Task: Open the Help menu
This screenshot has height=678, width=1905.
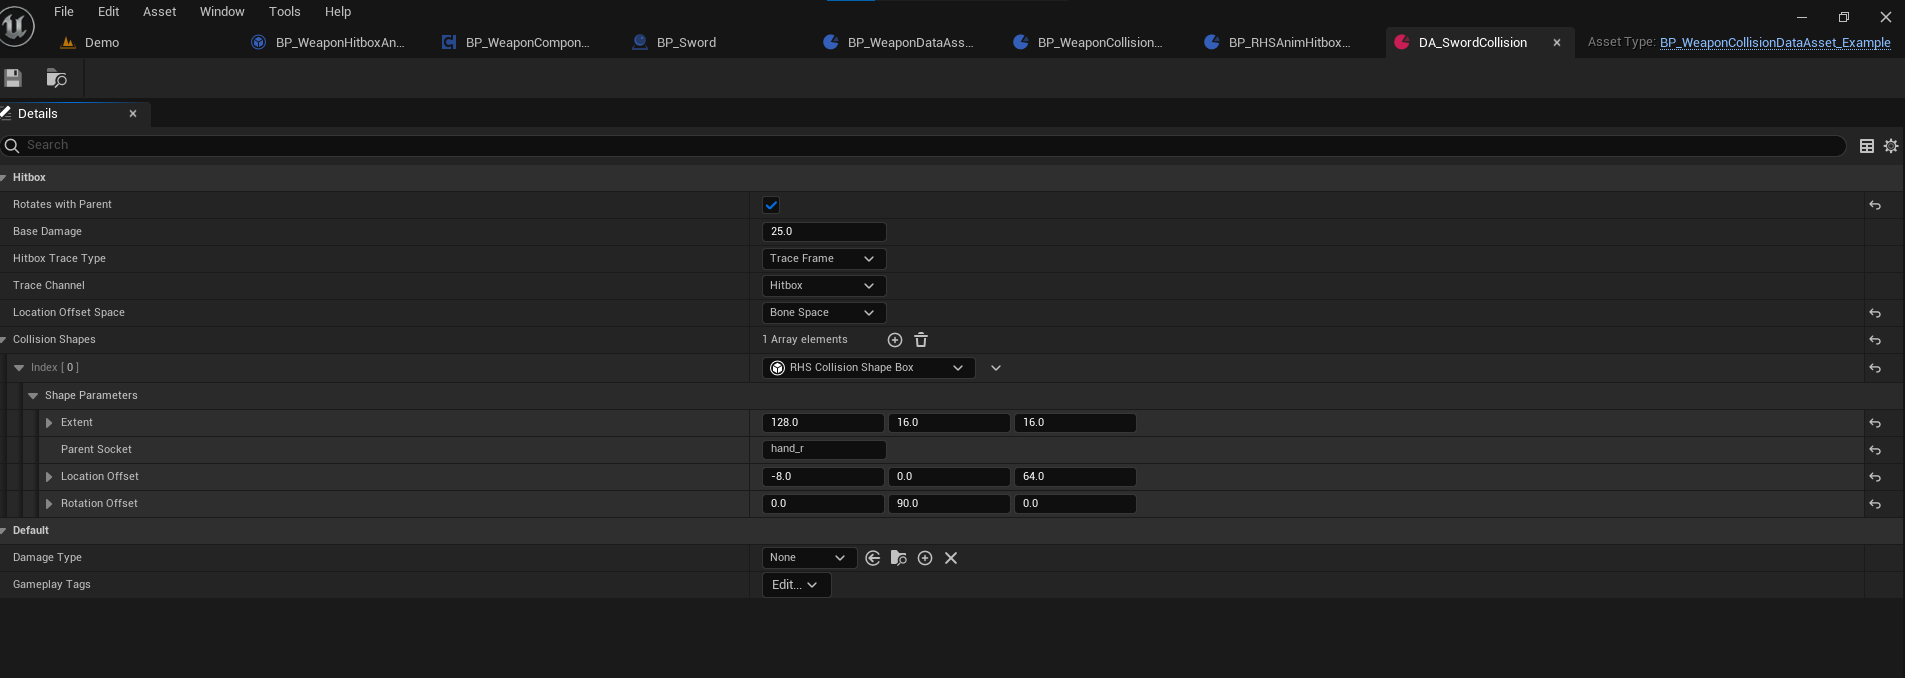Action: (338, 12)
